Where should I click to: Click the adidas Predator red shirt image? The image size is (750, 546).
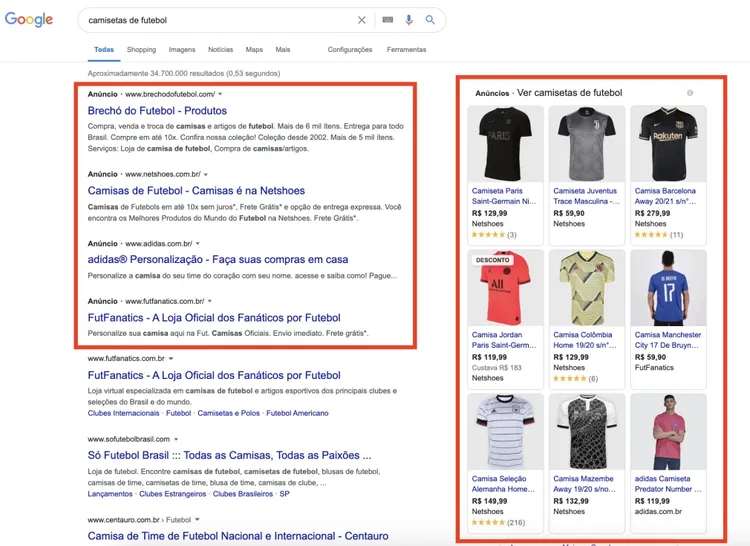[668, 432]
